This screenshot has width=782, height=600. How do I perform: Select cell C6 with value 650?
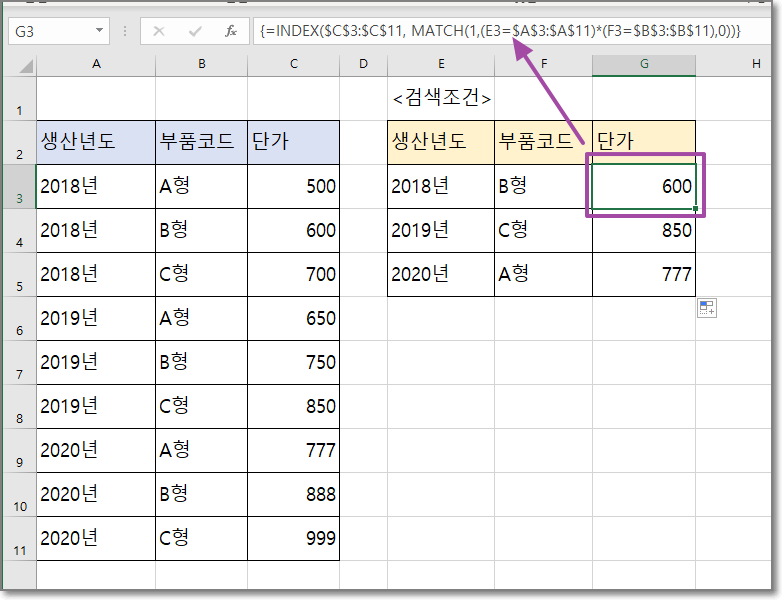pyautogui.click(x=293, y=319)
